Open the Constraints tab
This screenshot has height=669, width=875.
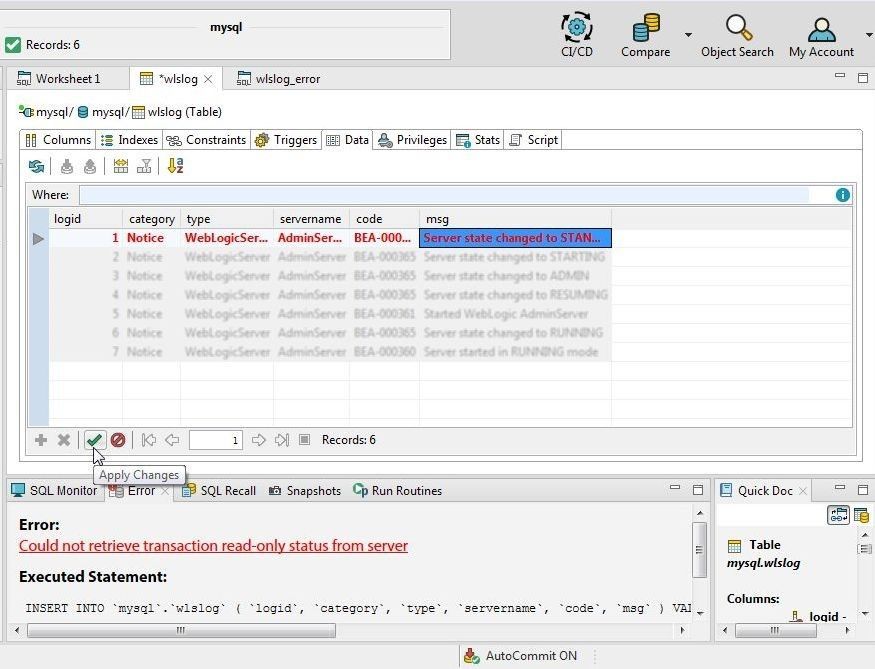pyautogui.click(x=206, y=140)
